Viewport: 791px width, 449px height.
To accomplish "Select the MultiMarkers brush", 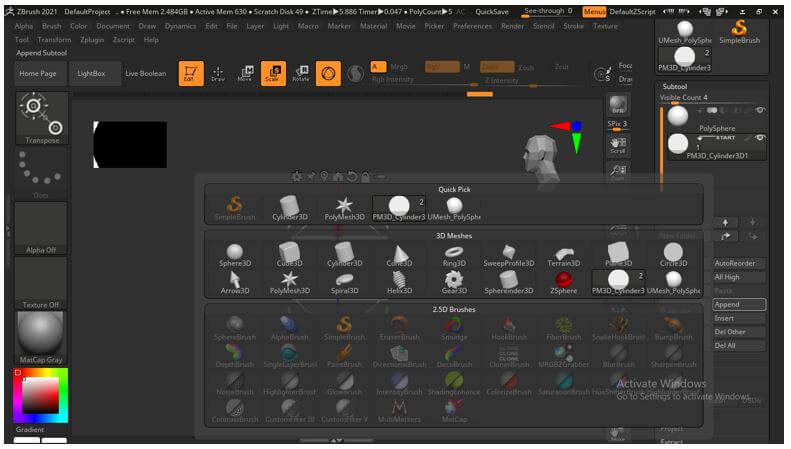I will 400,411.
